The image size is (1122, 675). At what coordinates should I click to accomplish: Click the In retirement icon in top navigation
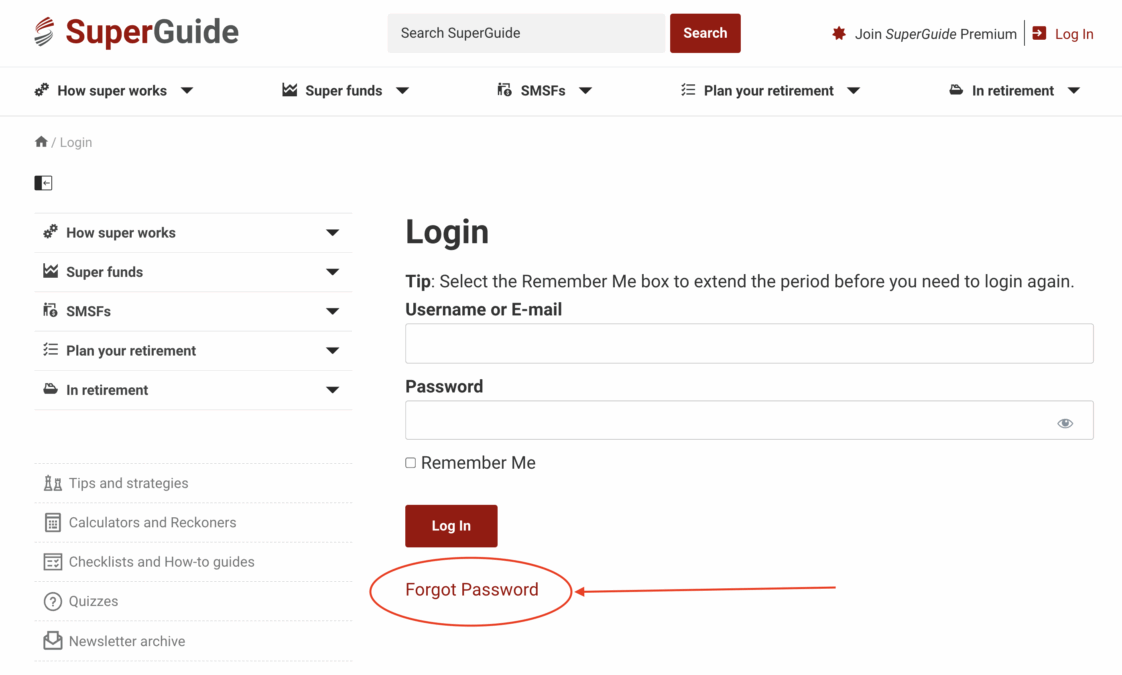pos(956,89)
